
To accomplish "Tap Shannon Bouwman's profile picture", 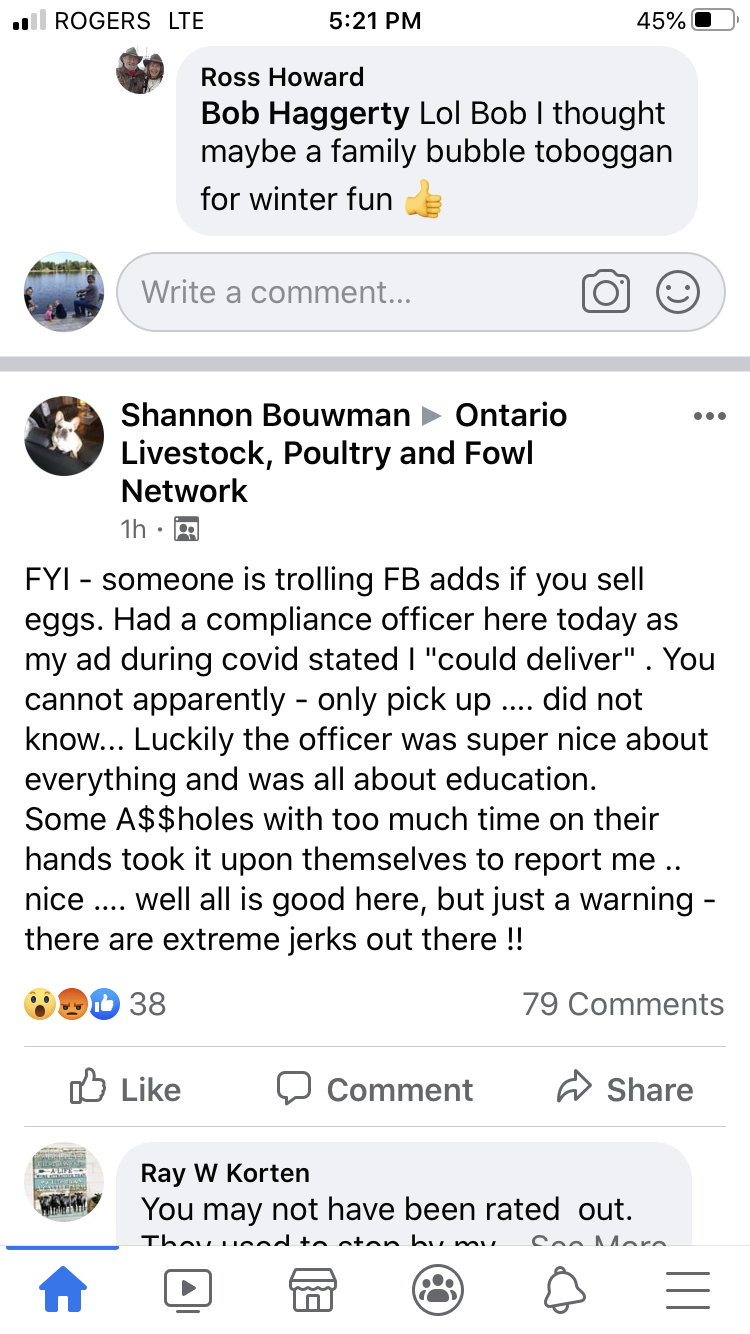I will click(x=64, y=435).
